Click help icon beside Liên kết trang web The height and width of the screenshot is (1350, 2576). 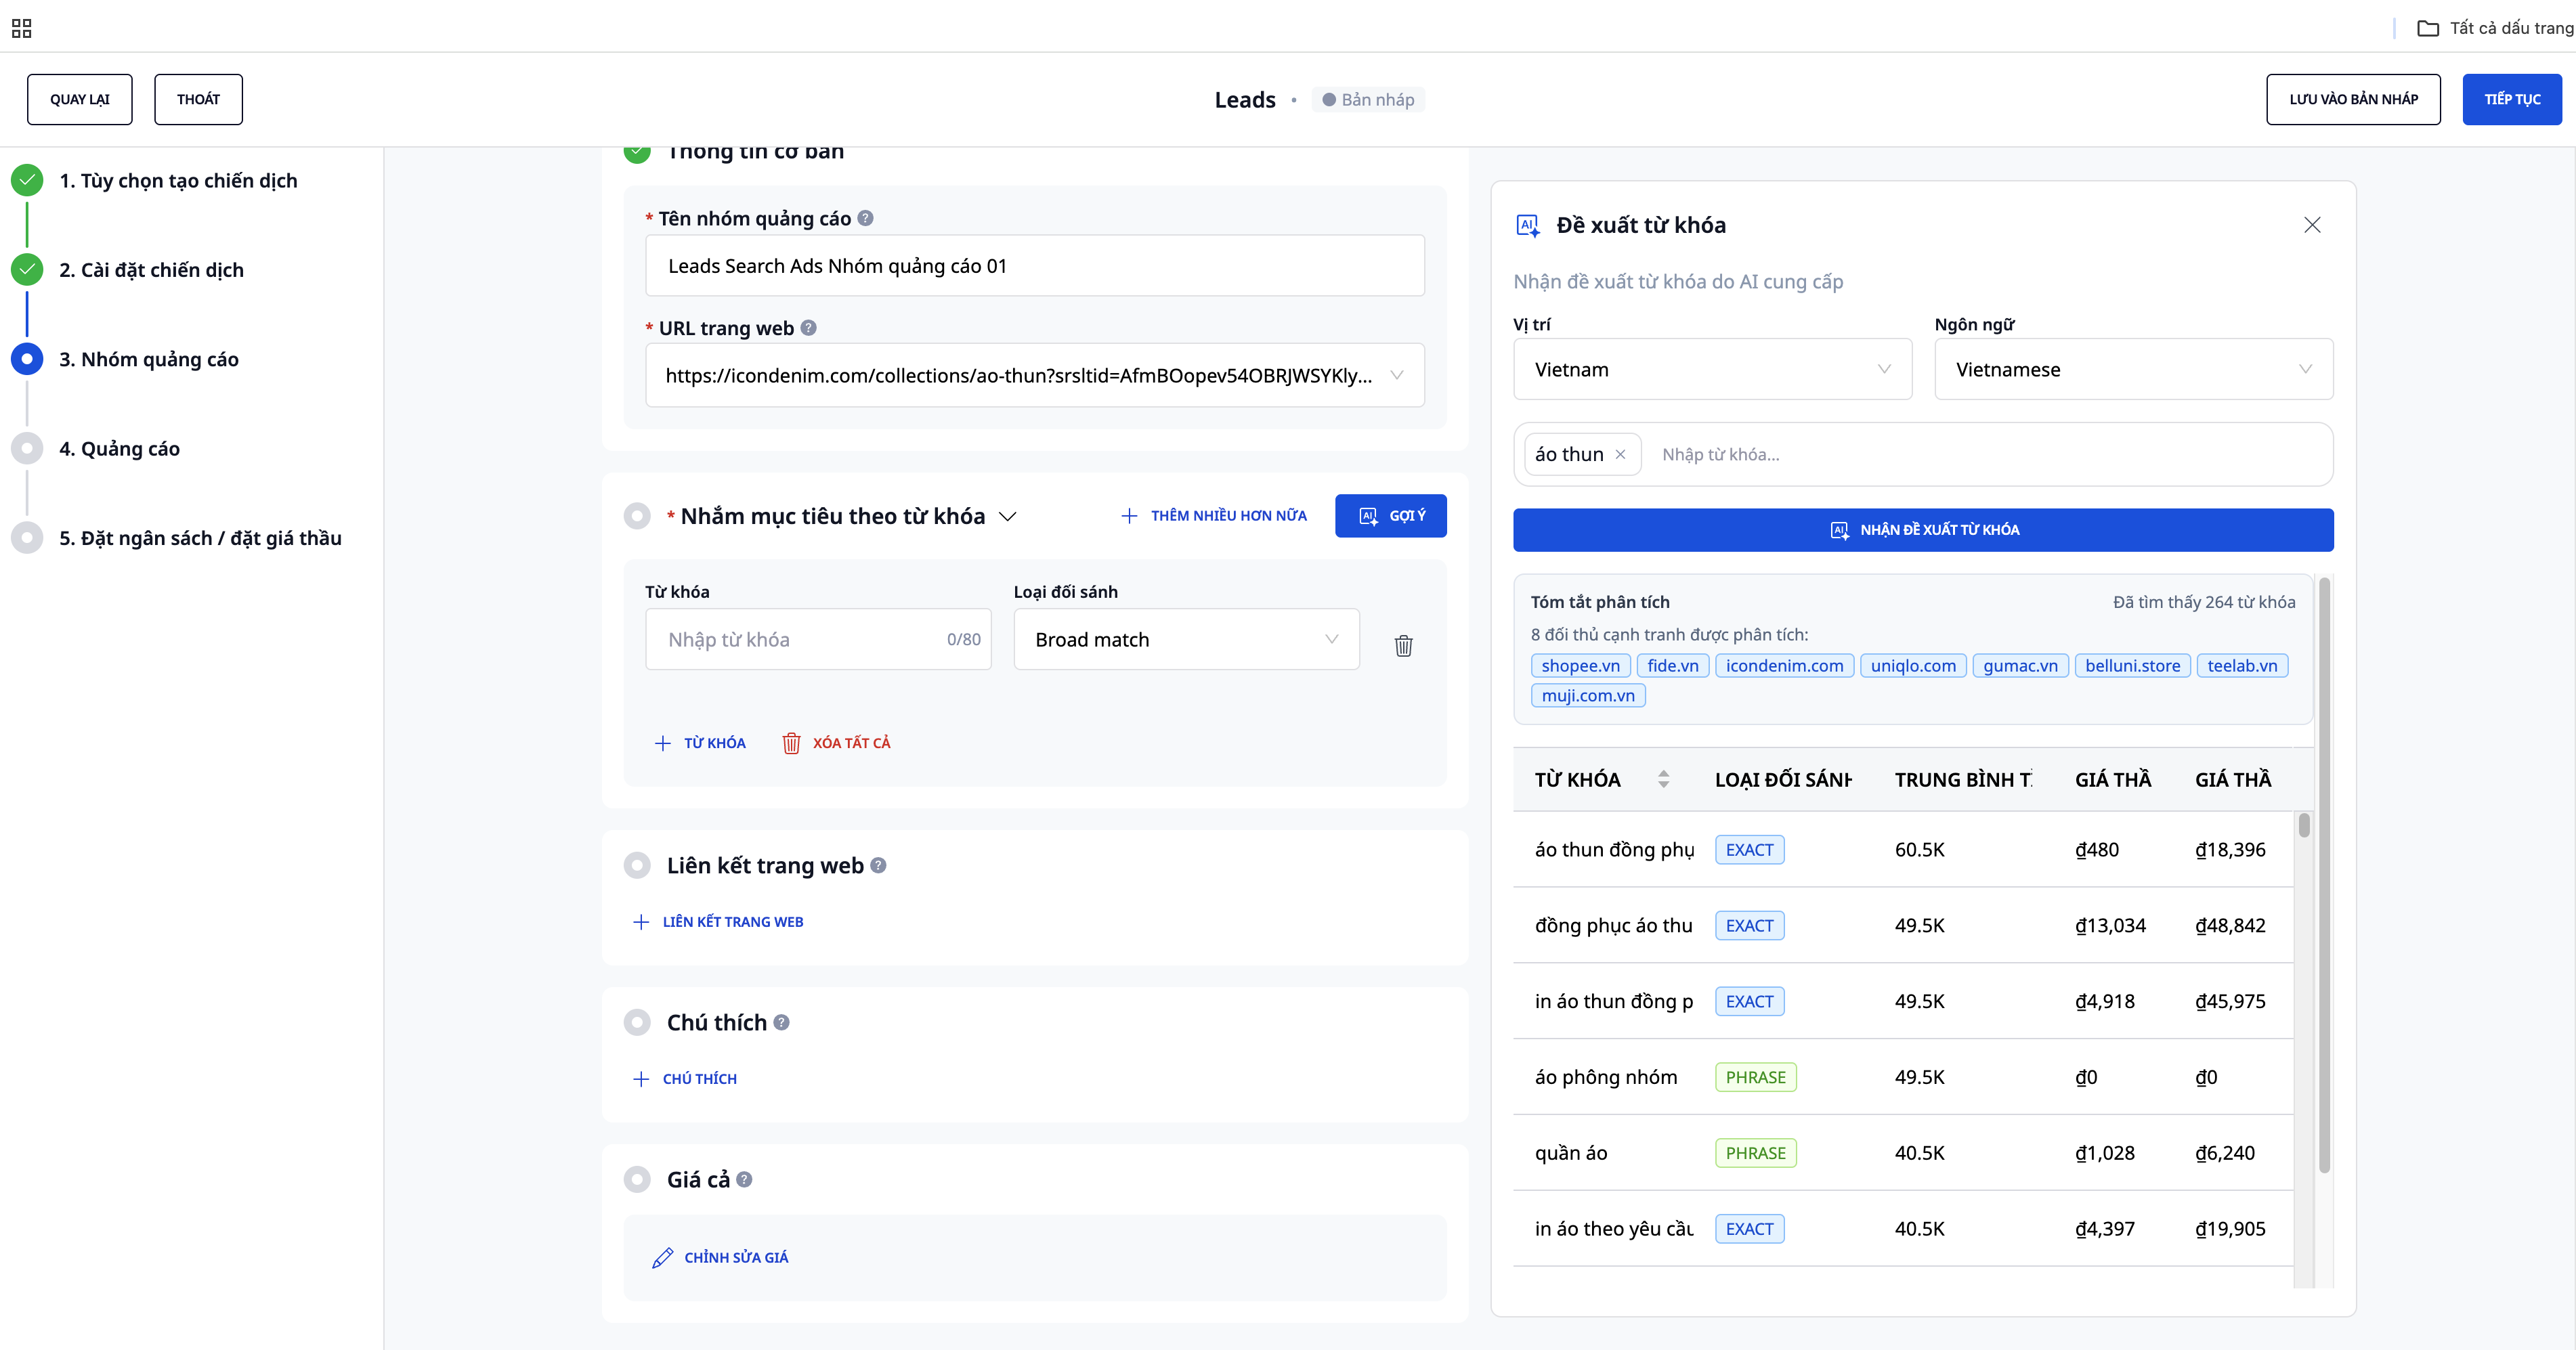click(878, 866)
